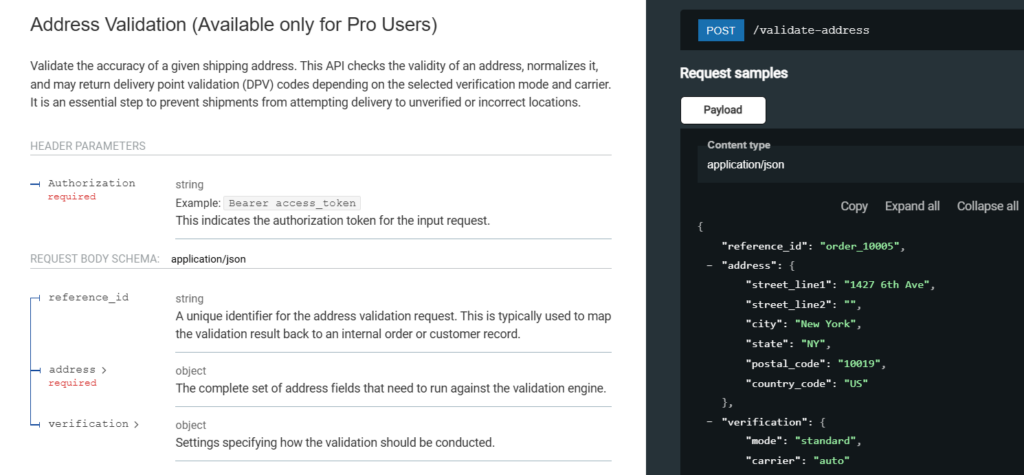Click the application/json content type value
The height and width of the screenshot is (475, 1024).
click(x=745, y=165)
